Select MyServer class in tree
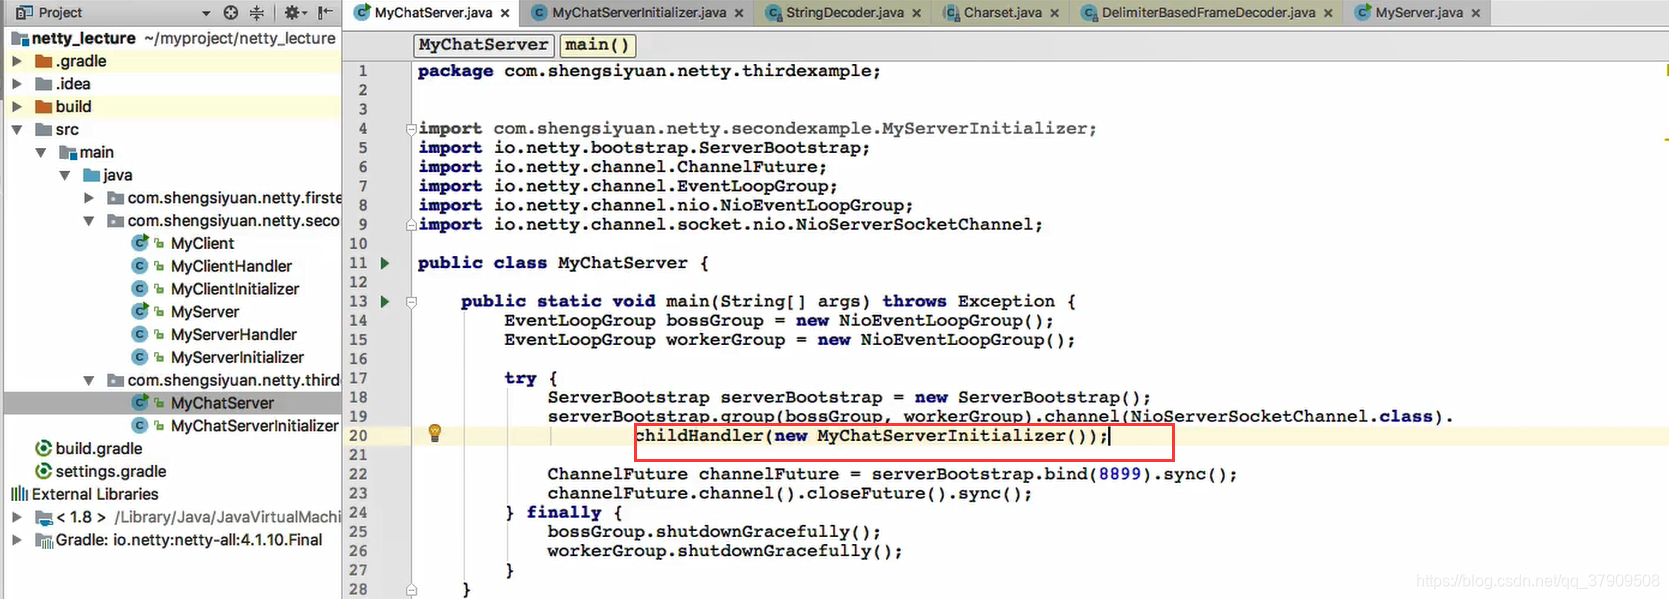 (x=205, y=312)
